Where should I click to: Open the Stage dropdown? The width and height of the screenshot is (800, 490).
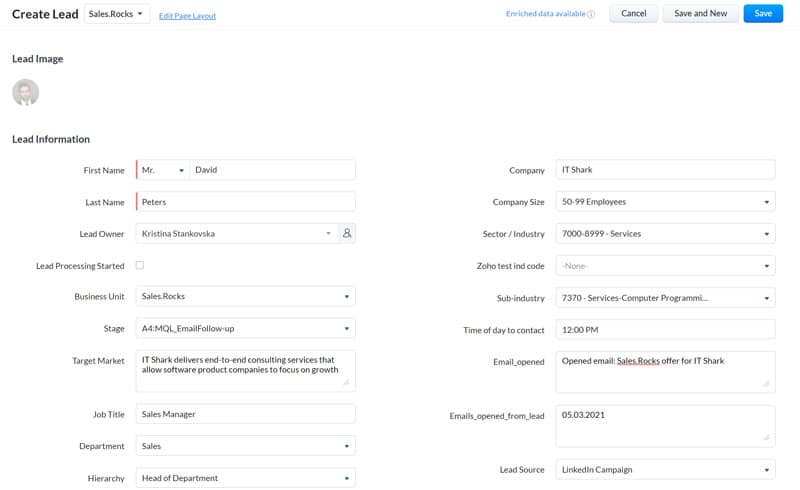tap(346, 328)
